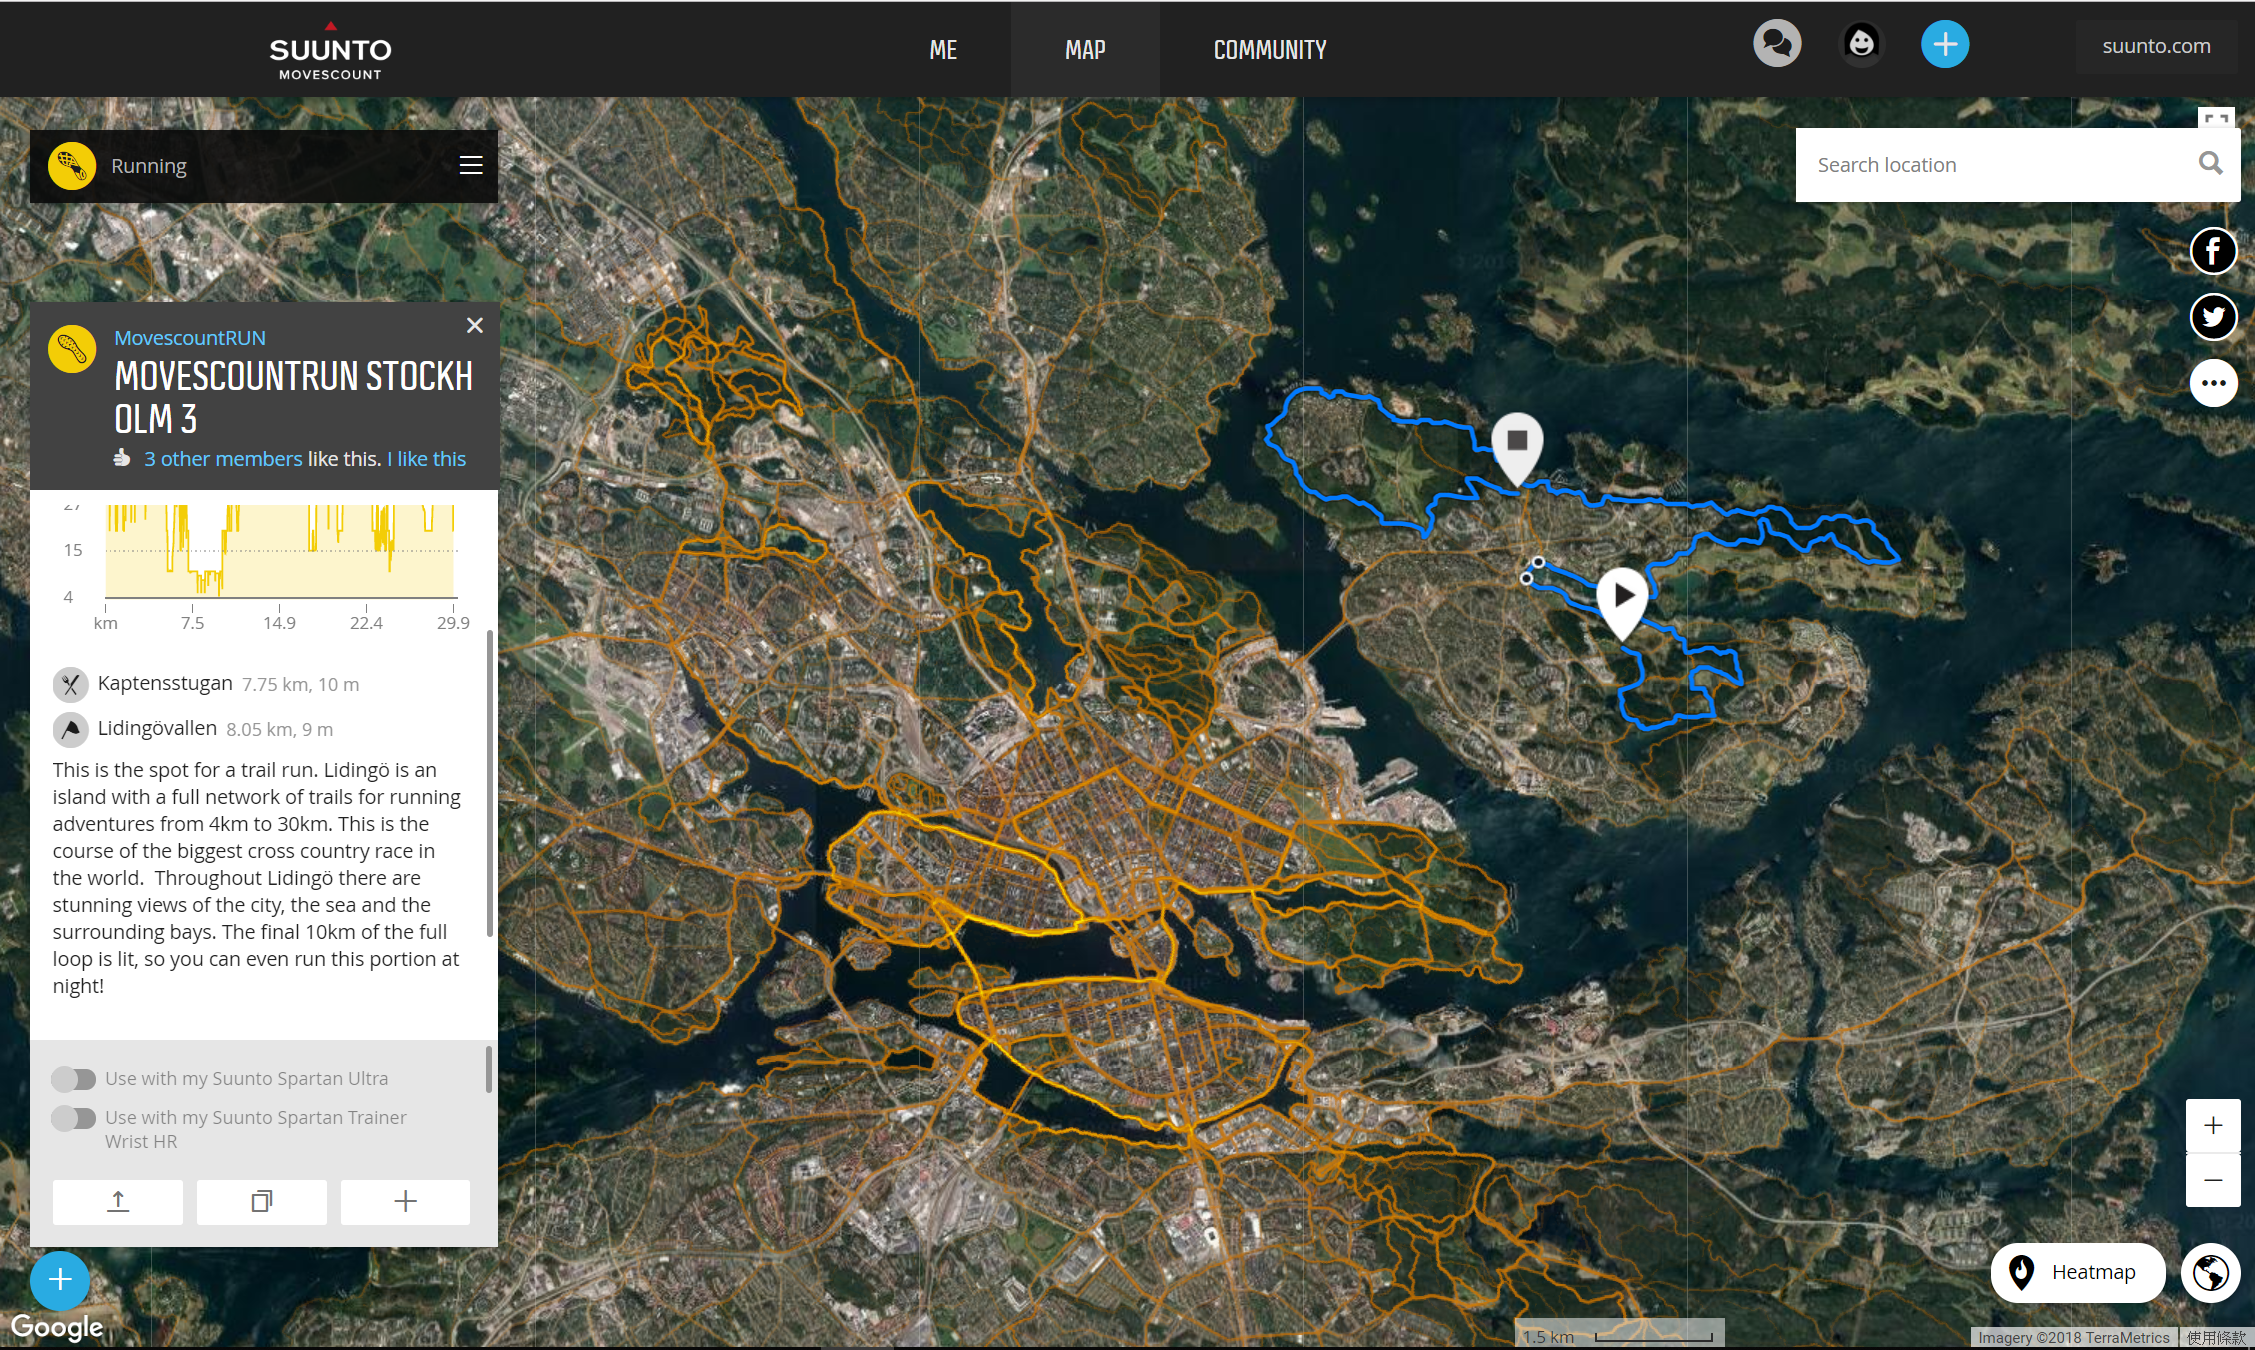Click the blue create route plus button

click(60, 1280)
